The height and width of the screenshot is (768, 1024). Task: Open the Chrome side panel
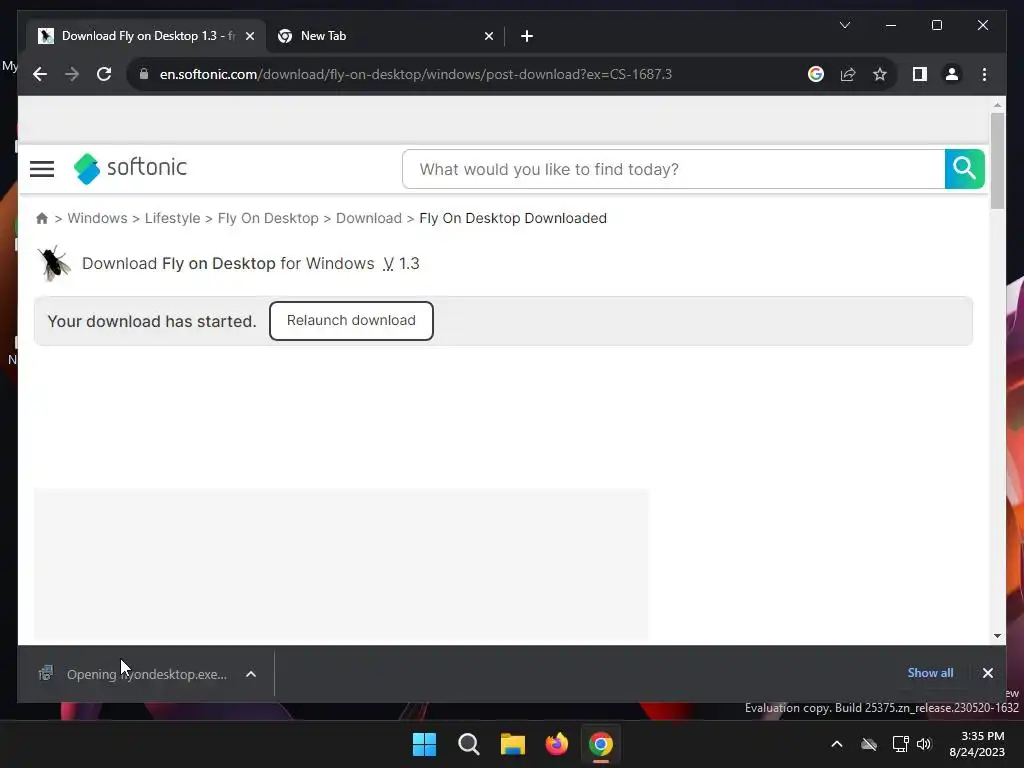point(920,74)
